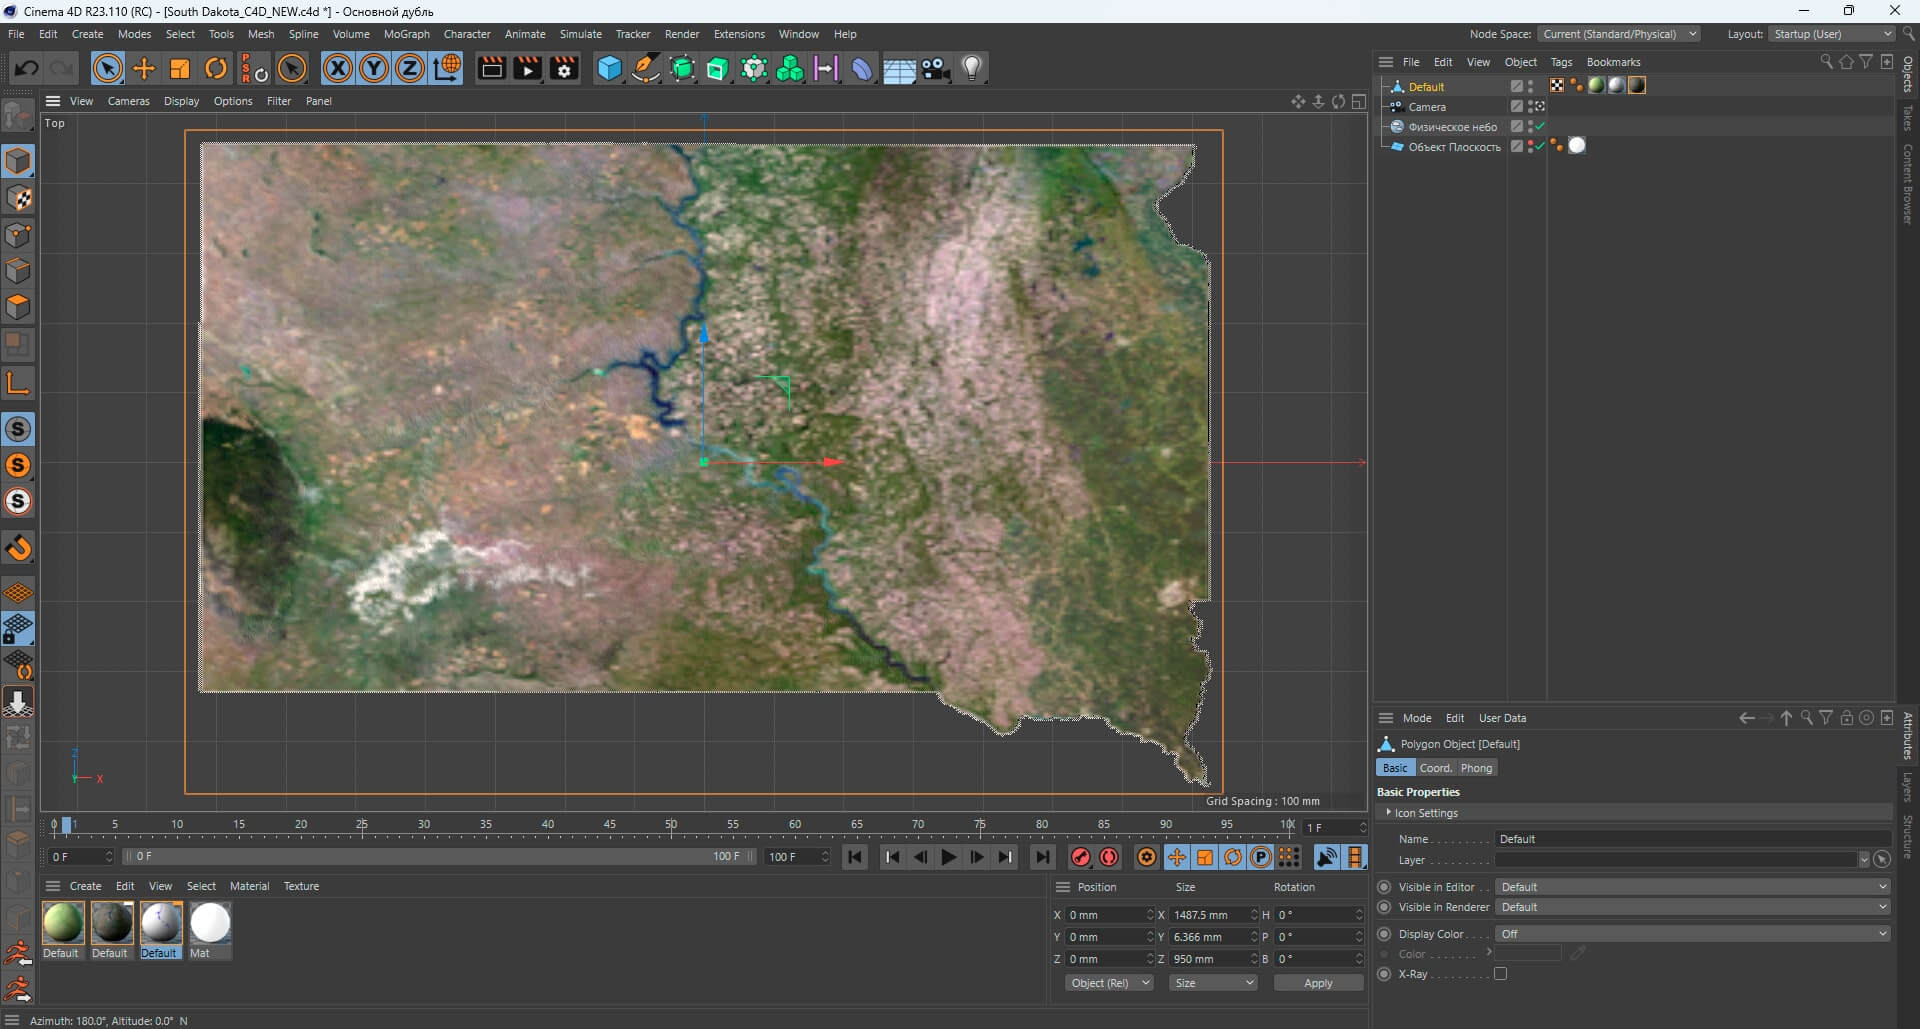The image size is (1920, 1029).
Task: Add a Cube primitive object
Action: 609,68
